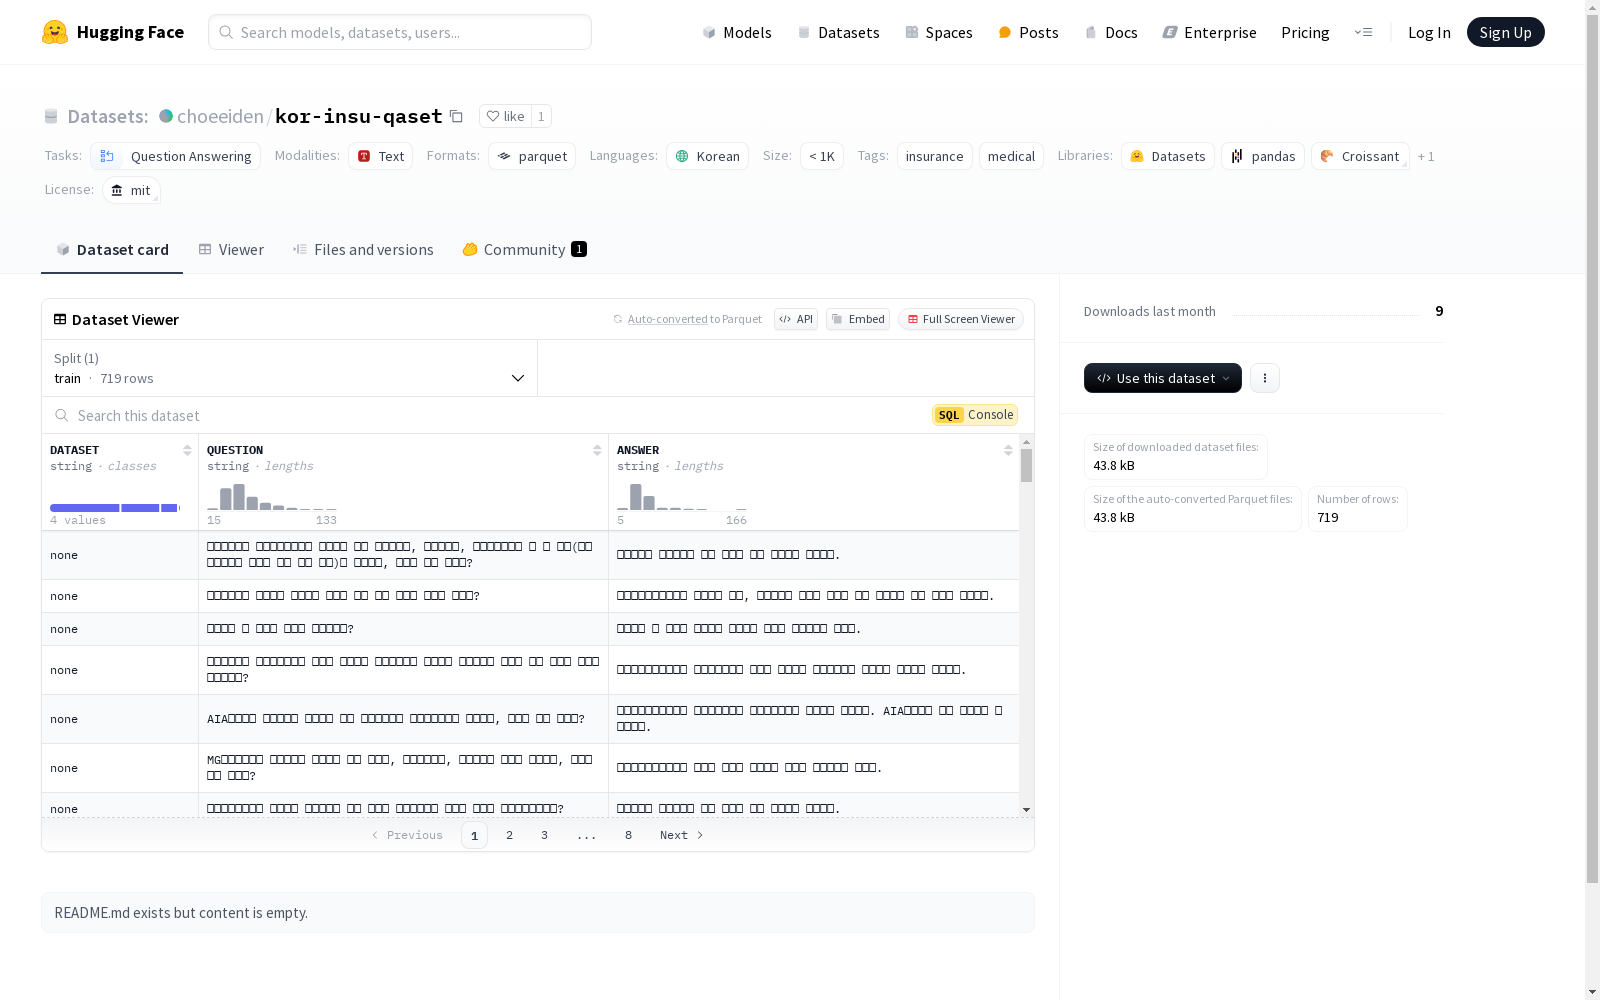
Task: Sort by the ANSWER column arrows
Action: pyautogui.click(x=1008, y=450)
